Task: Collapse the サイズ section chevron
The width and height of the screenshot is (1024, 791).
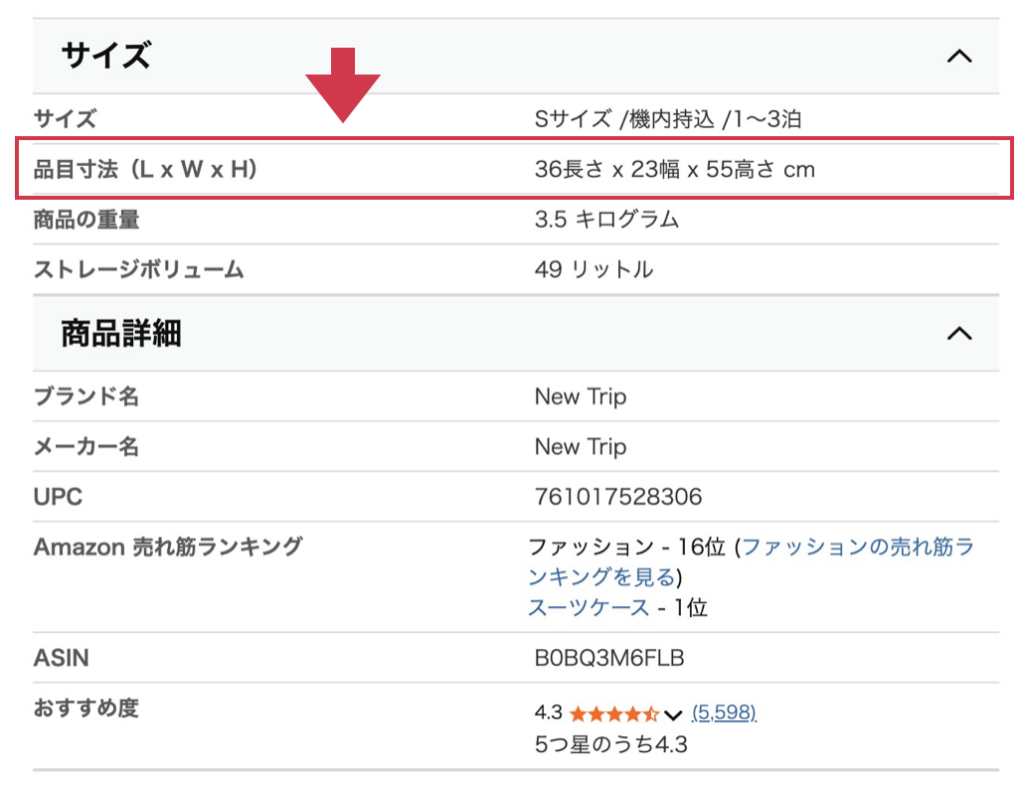Action: (958, 56)
